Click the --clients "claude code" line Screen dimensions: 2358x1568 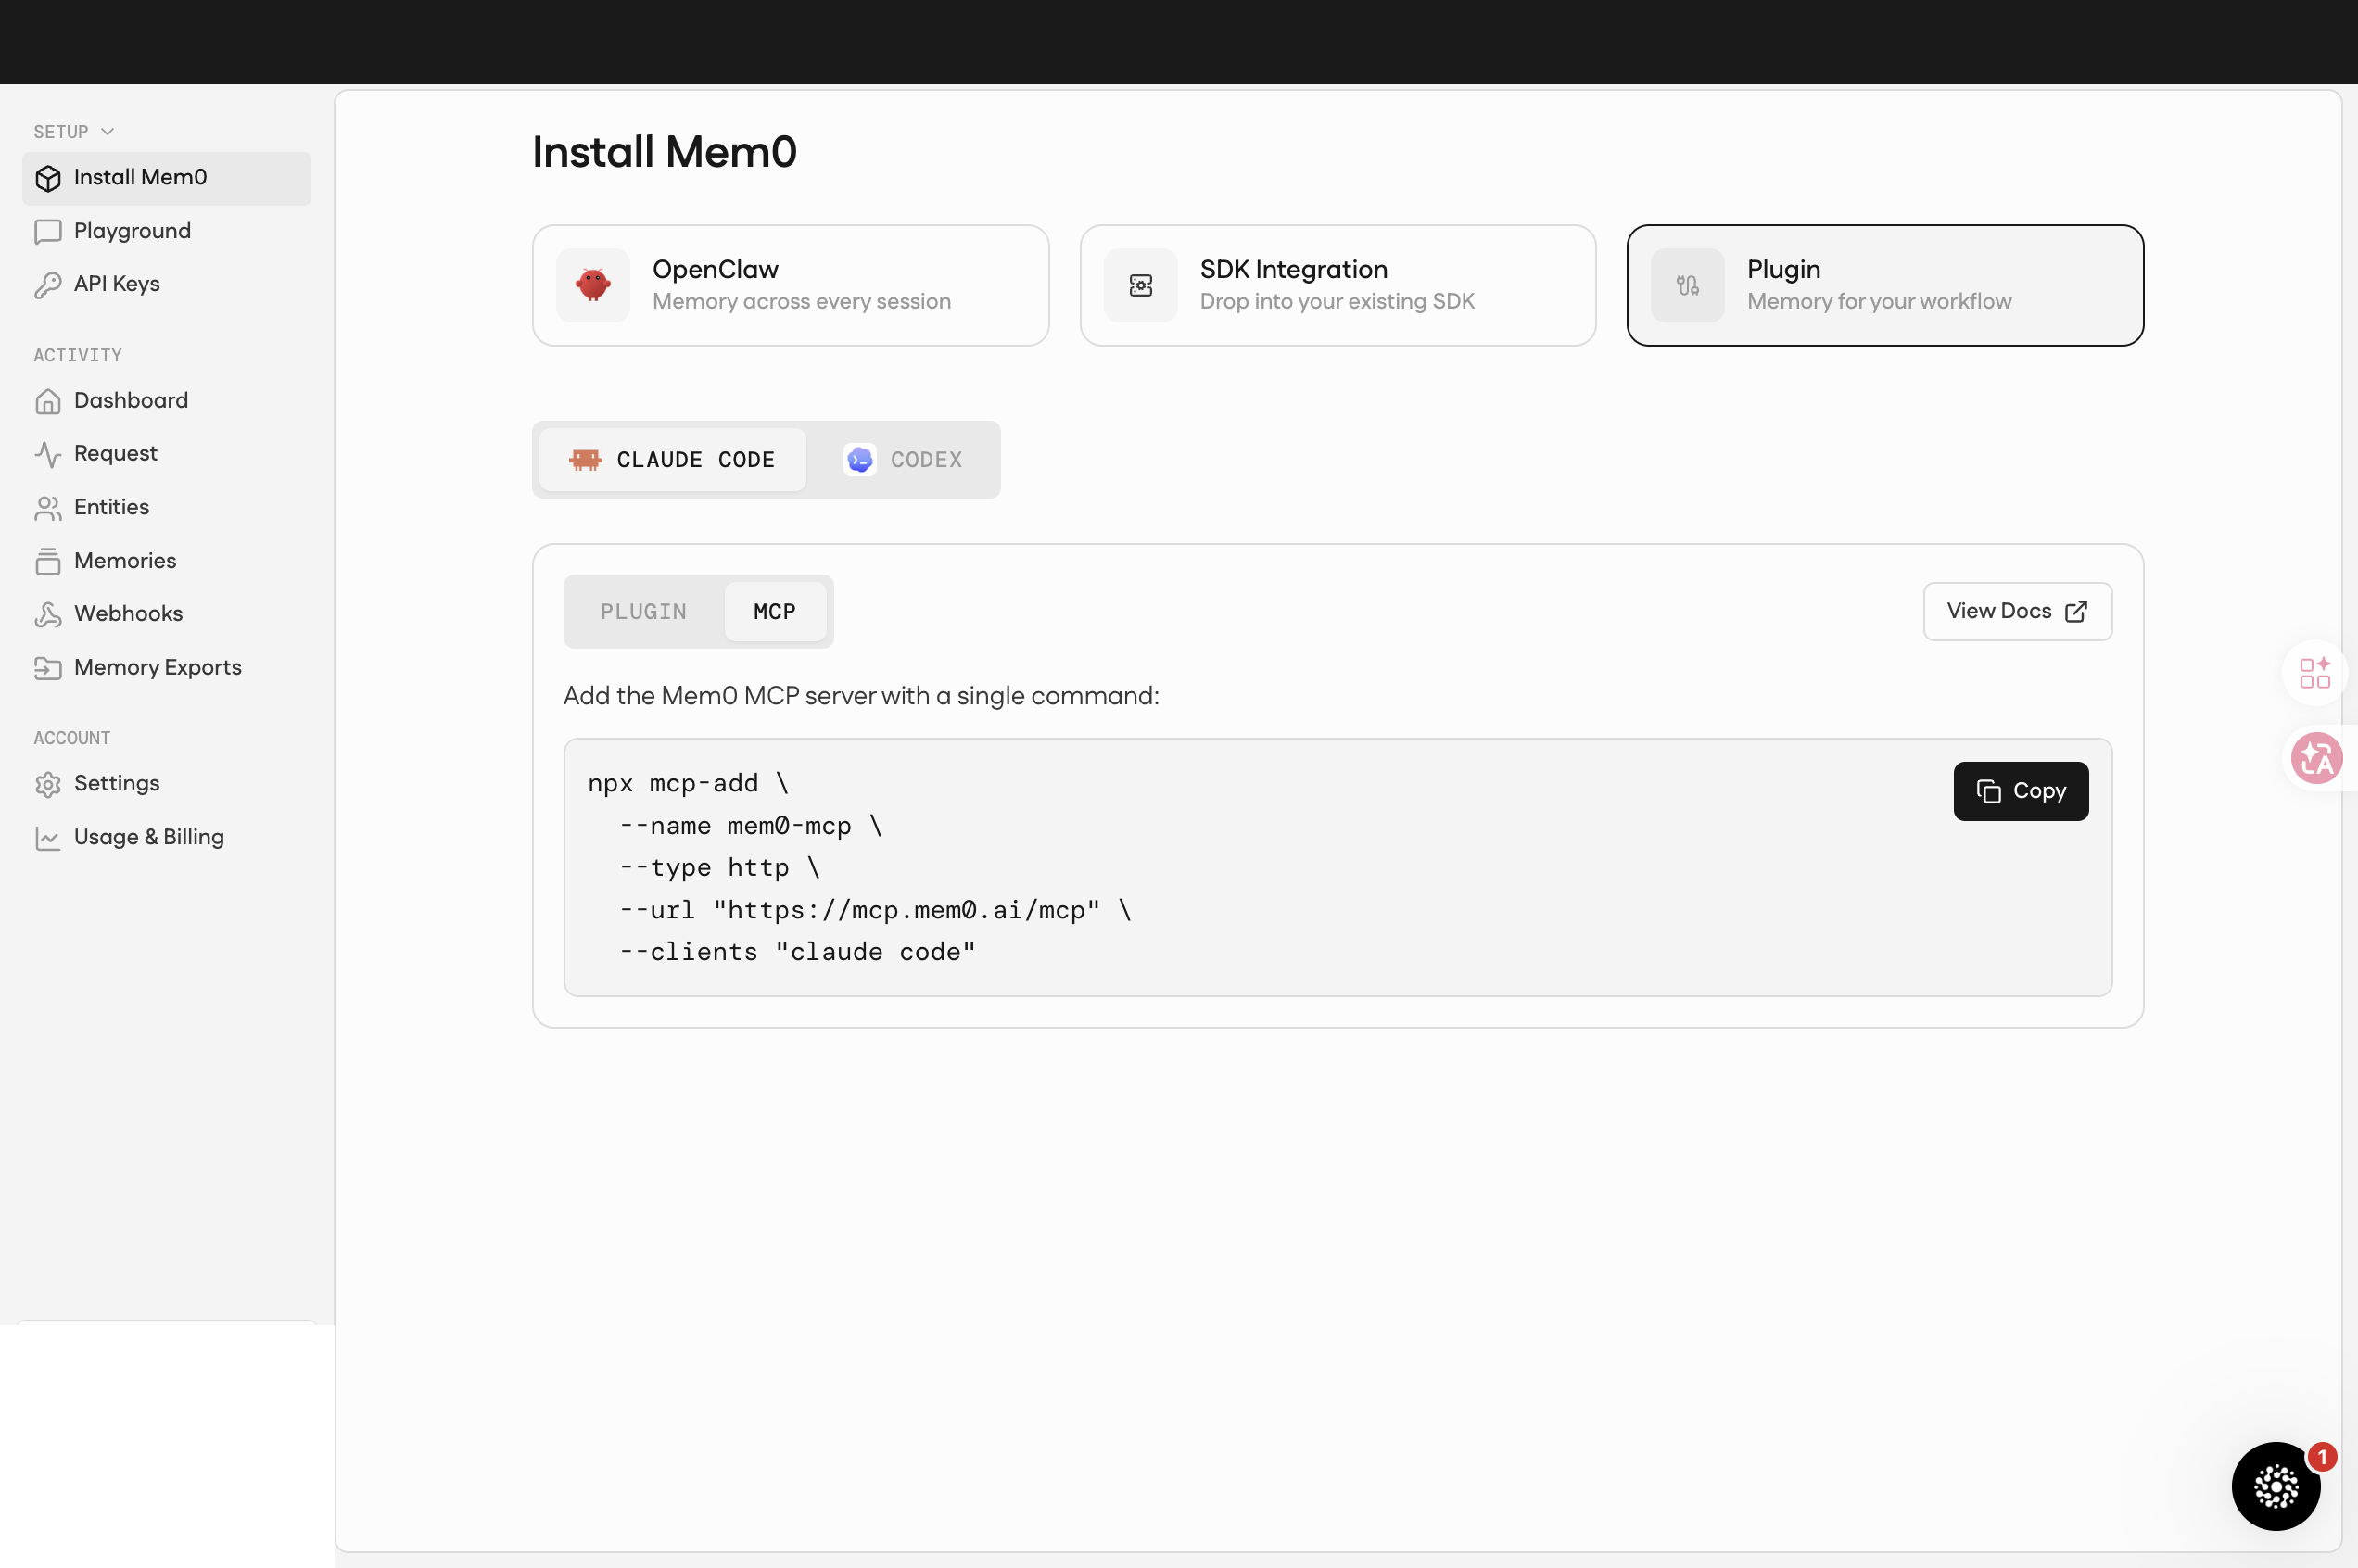click(x=797, y=952)
